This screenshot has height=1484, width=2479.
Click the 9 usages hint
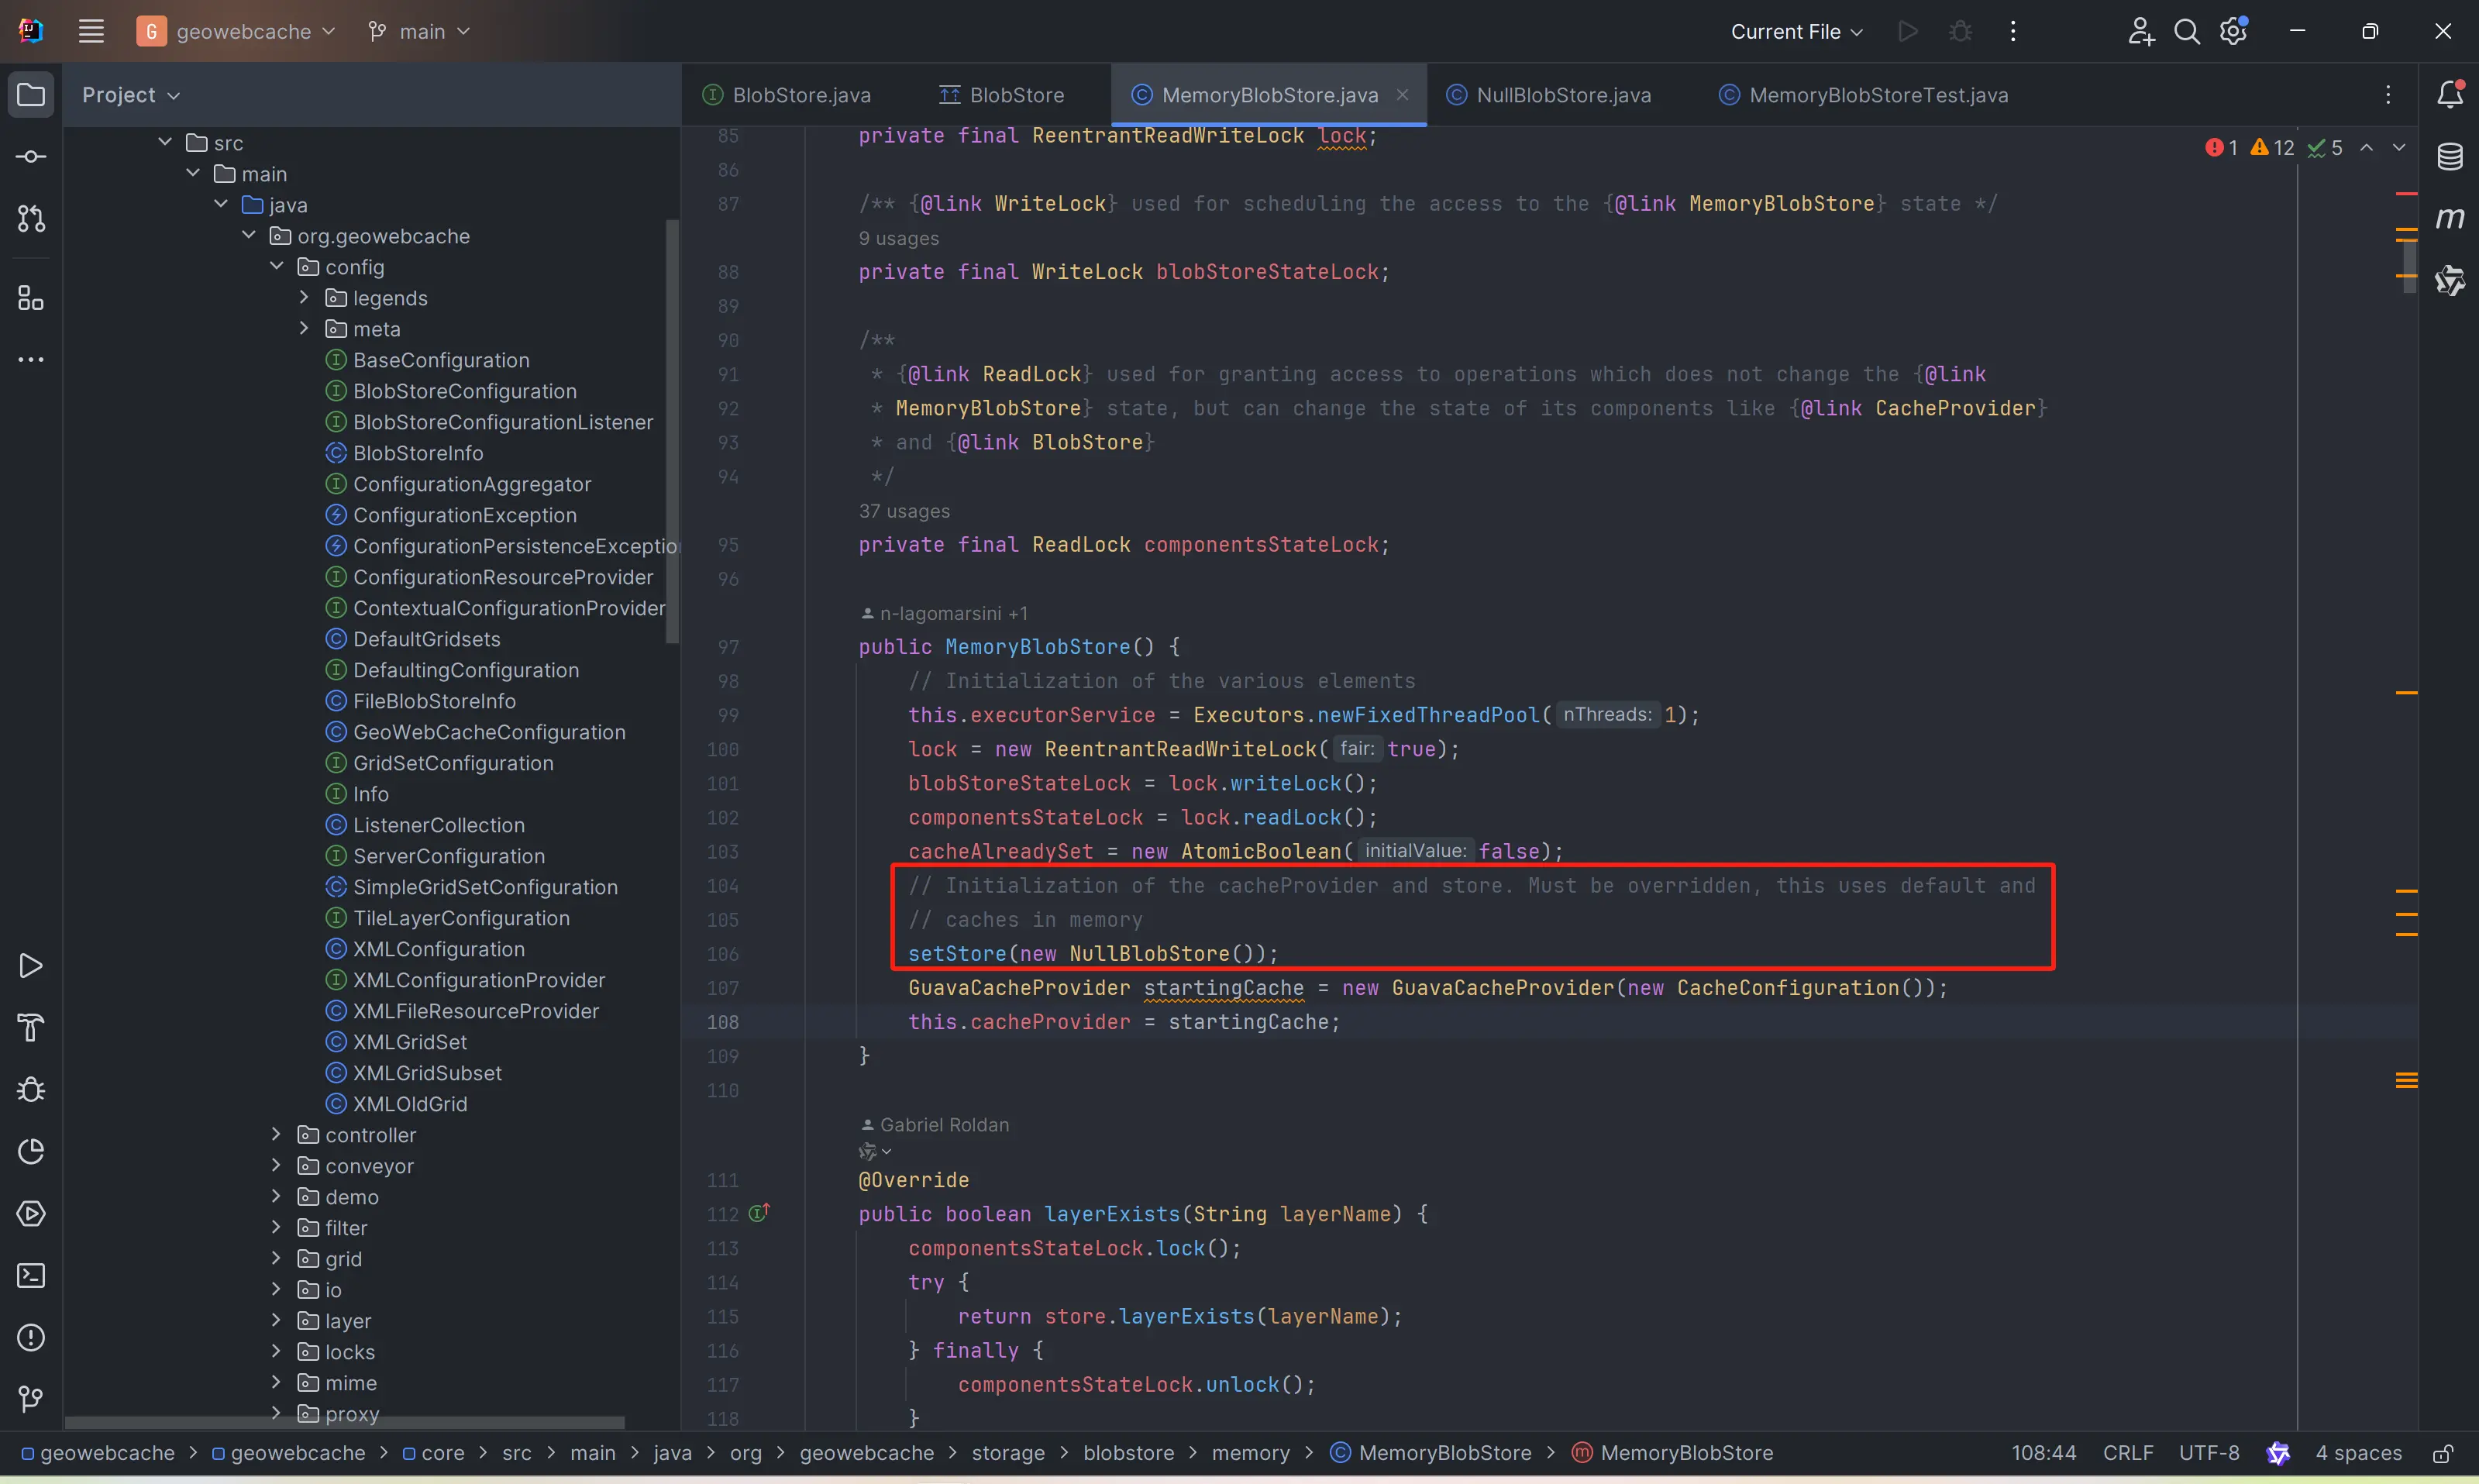point(899,238)
